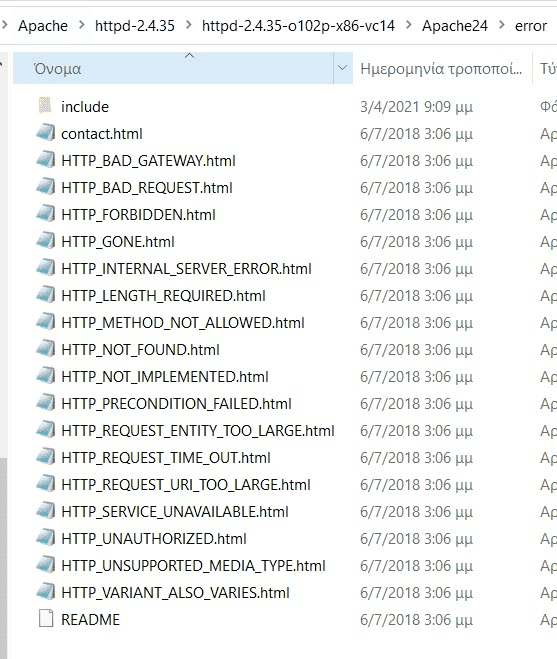Image resolution: width=557 pixels, height=659 pixels.
Task: Click the HTTP_LENGTH_REQUIRED.html file icon
Action: pos(45,295)
